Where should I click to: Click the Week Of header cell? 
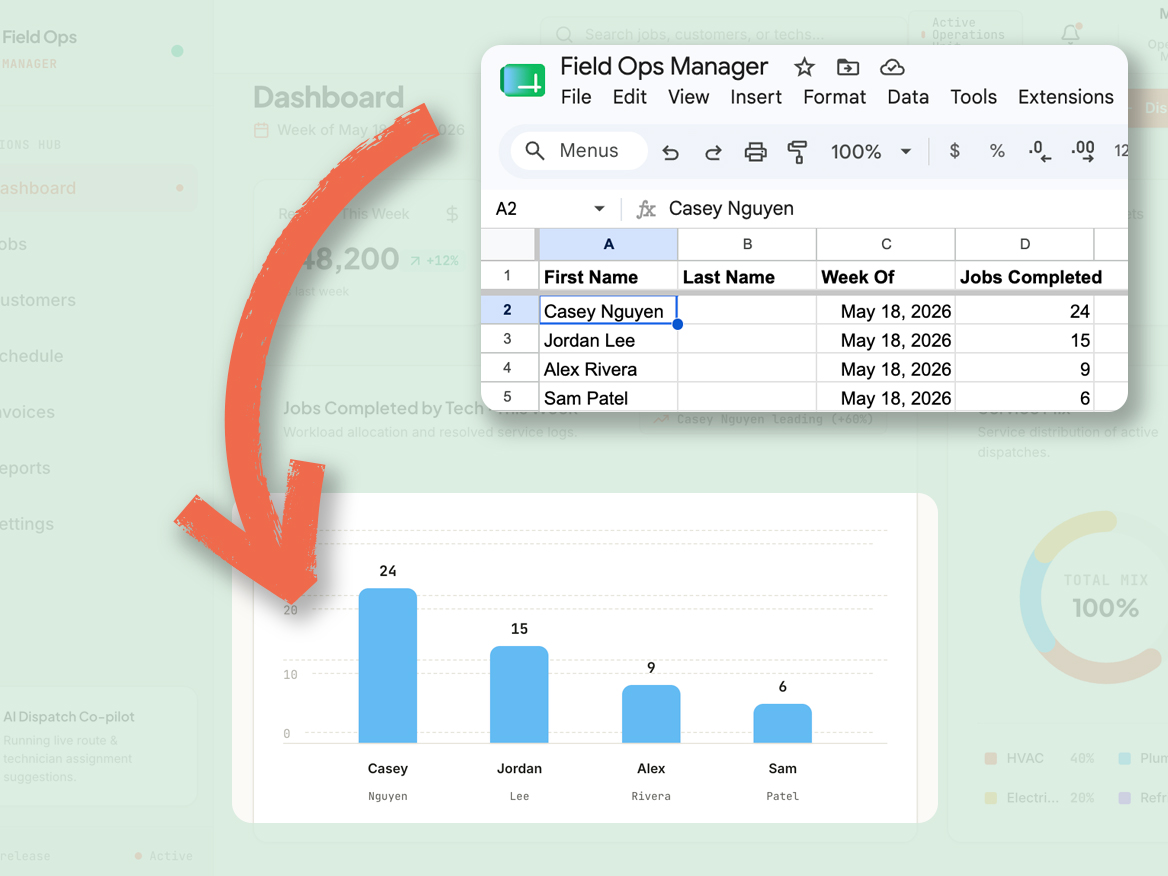(x=886, y=277)
